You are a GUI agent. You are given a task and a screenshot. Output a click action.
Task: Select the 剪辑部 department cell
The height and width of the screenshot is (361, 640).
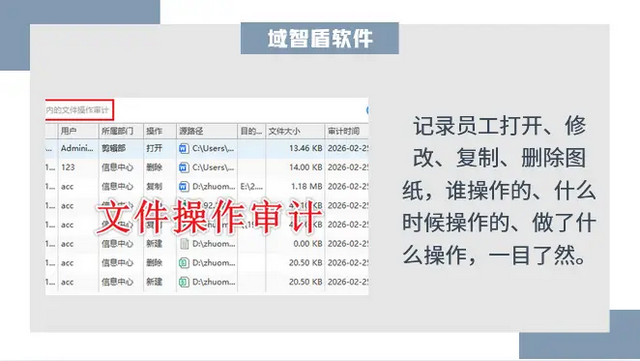(113, 148)
